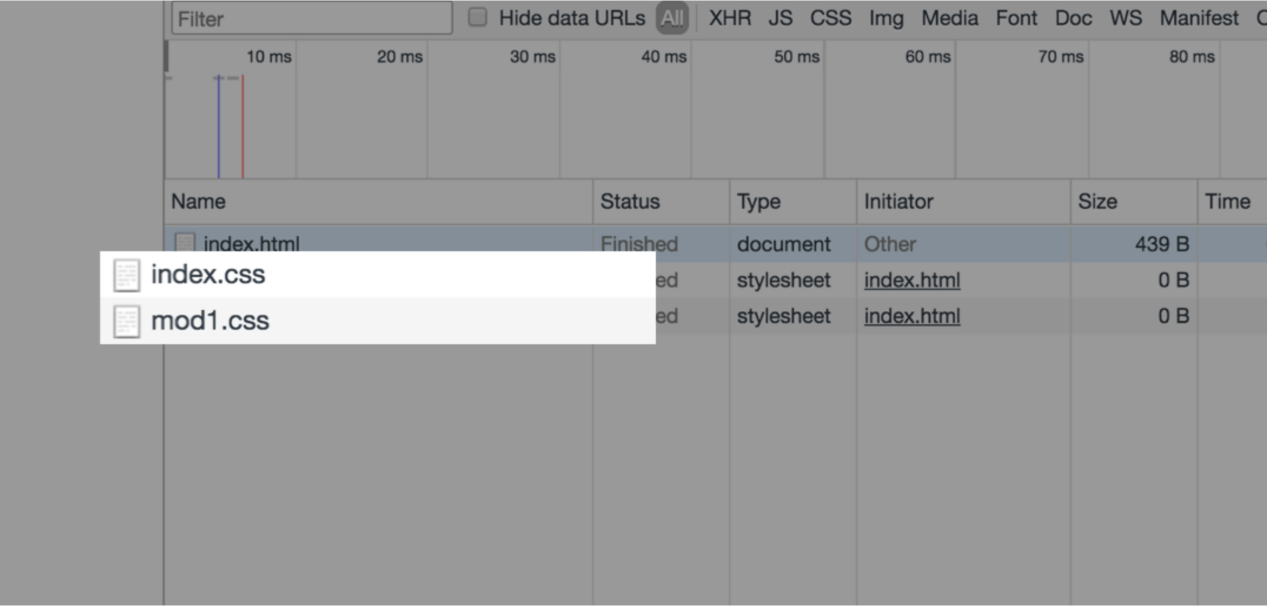This screenshot has width=1267, height=606.
Task: Filter requests by Font
Action: [1017, 18]
